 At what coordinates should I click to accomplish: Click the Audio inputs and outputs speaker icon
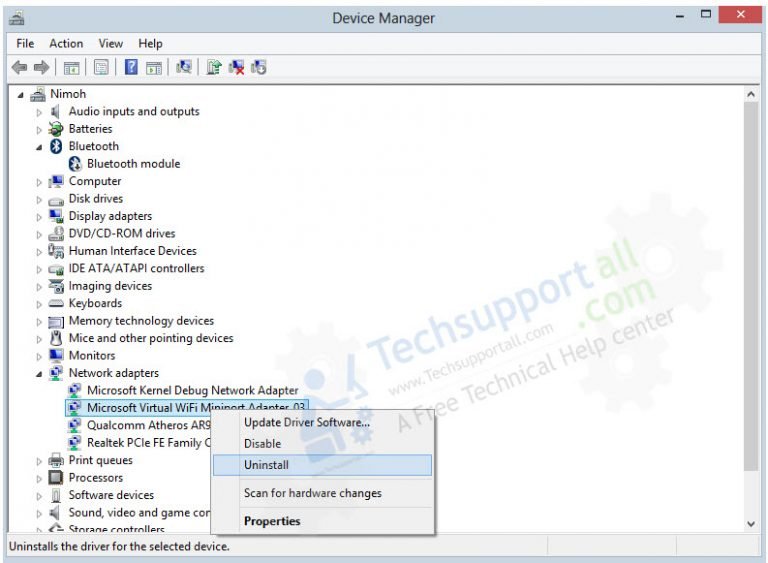[55, 111]
